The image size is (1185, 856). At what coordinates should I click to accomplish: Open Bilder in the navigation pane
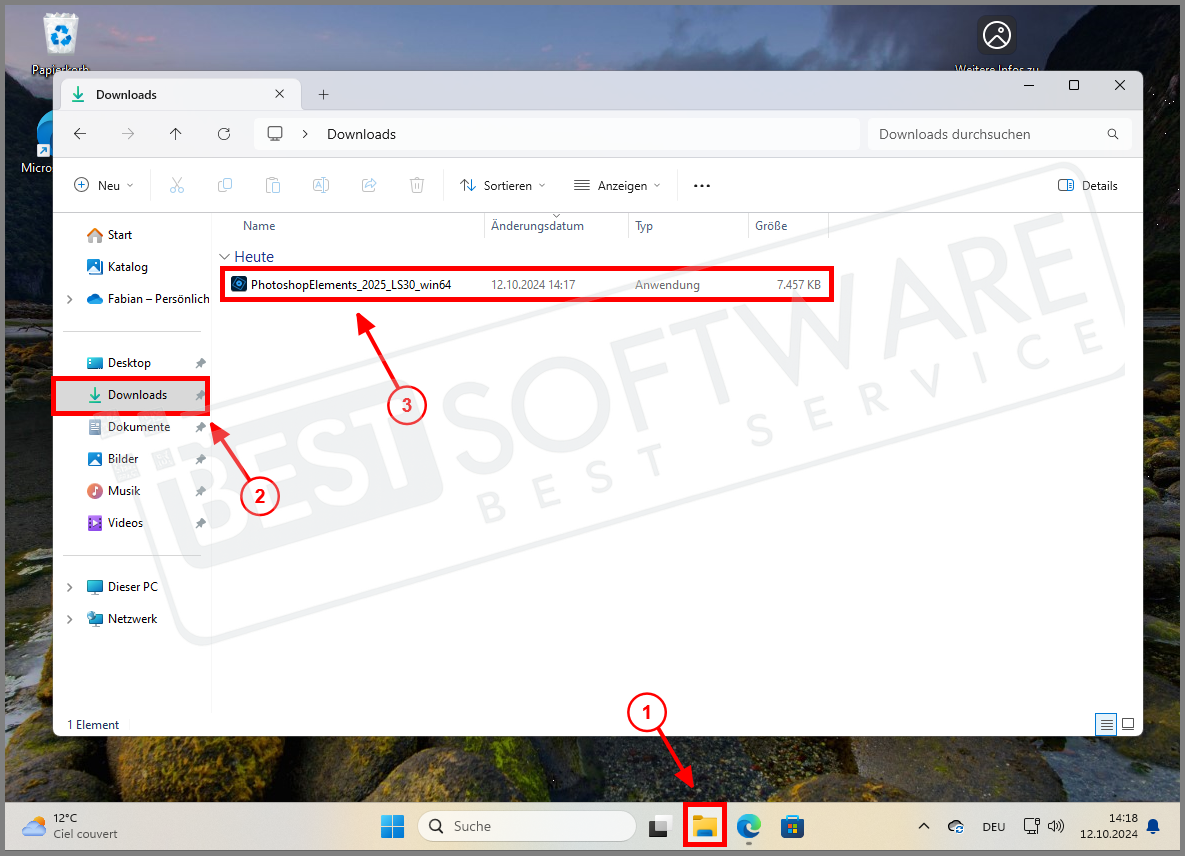(x=113, y=459)
